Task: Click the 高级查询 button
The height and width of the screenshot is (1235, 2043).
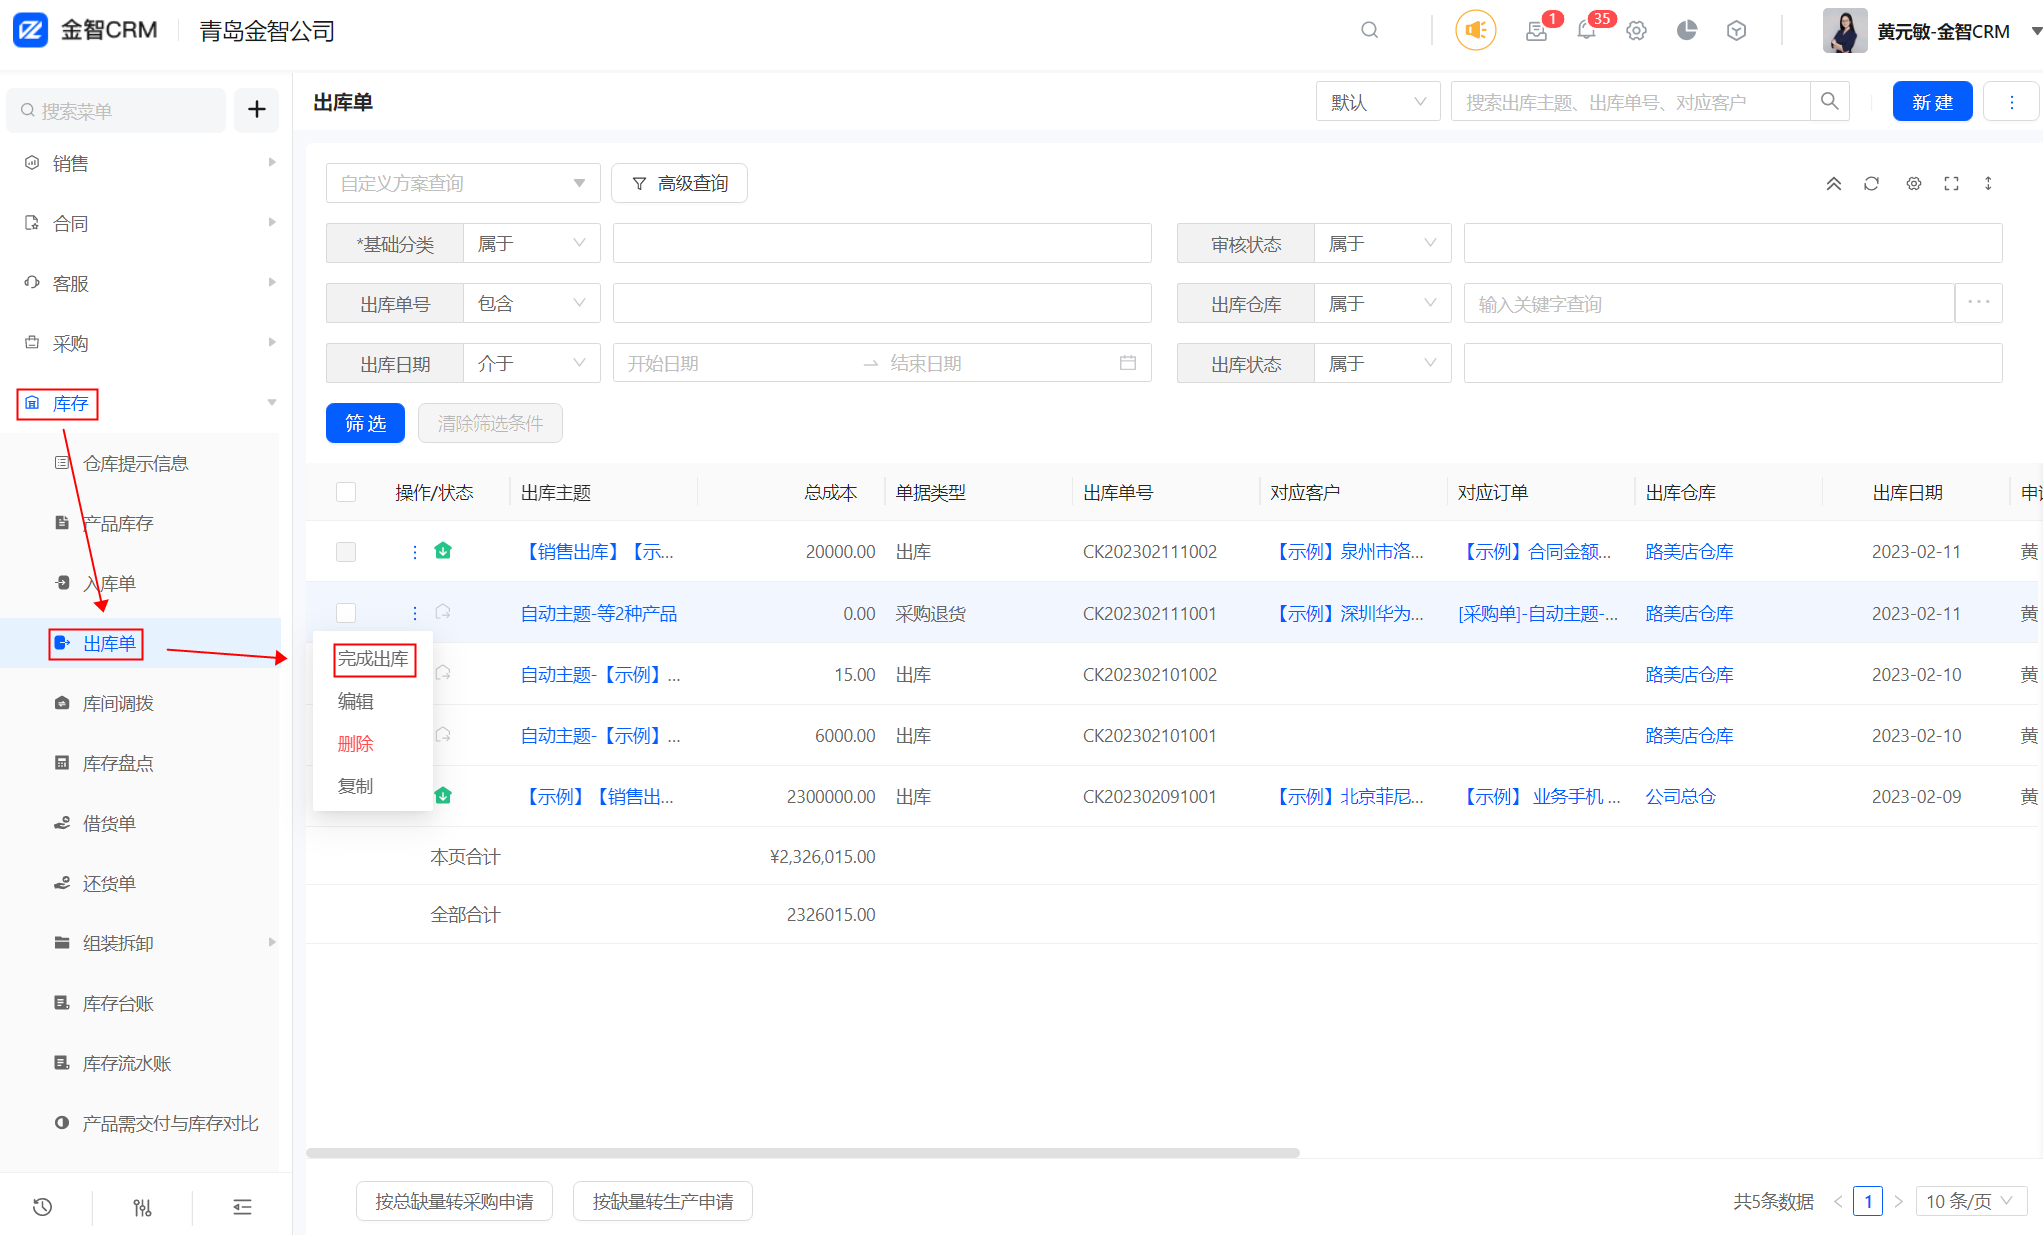Action: pyautogui.click(x=679, y=183)
